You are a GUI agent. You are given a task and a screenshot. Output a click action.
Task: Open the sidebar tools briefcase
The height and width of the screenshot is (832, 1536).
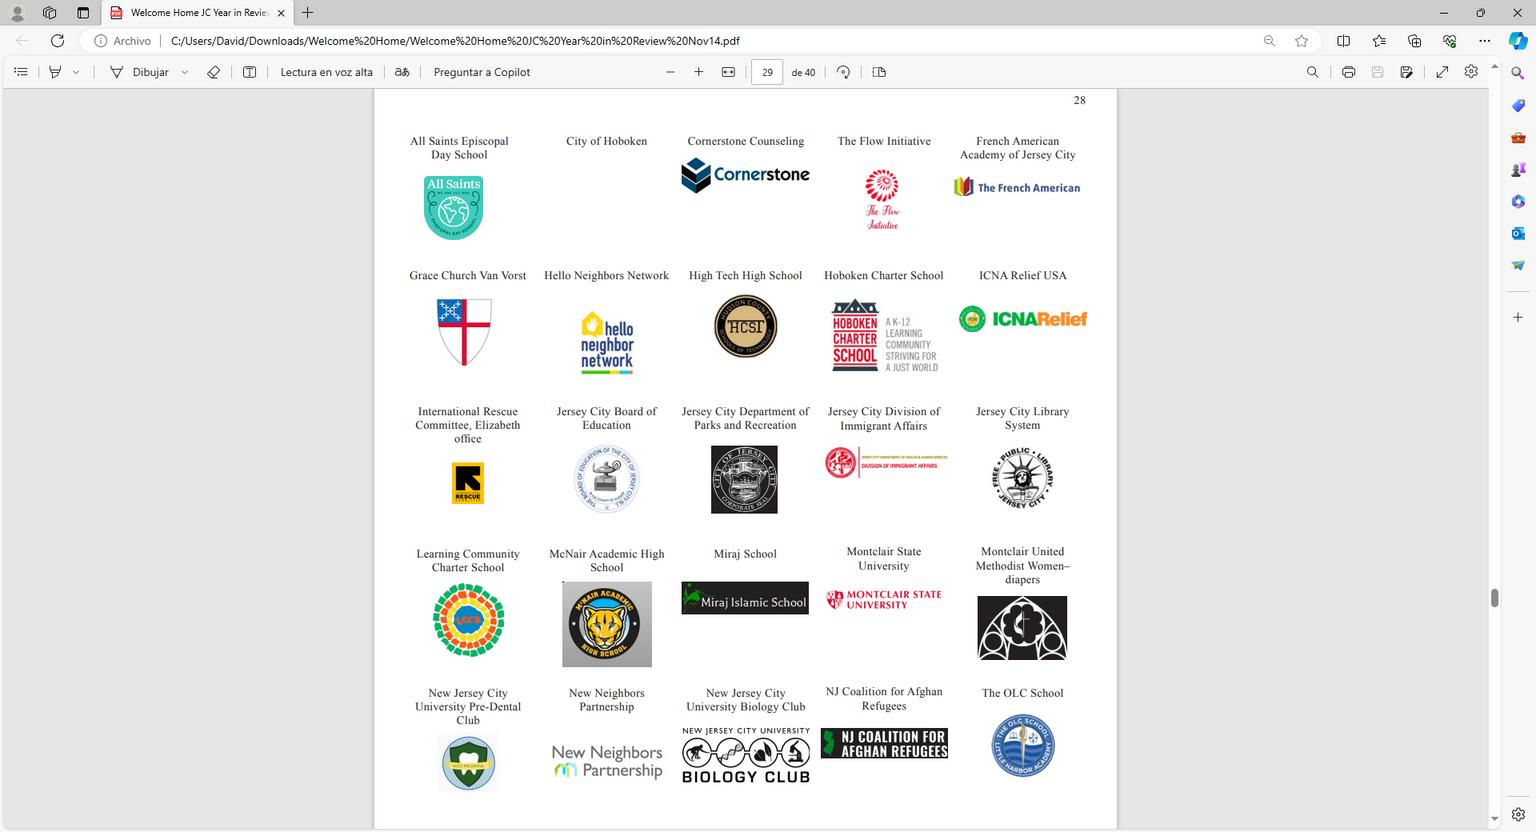click(1518, 138)
